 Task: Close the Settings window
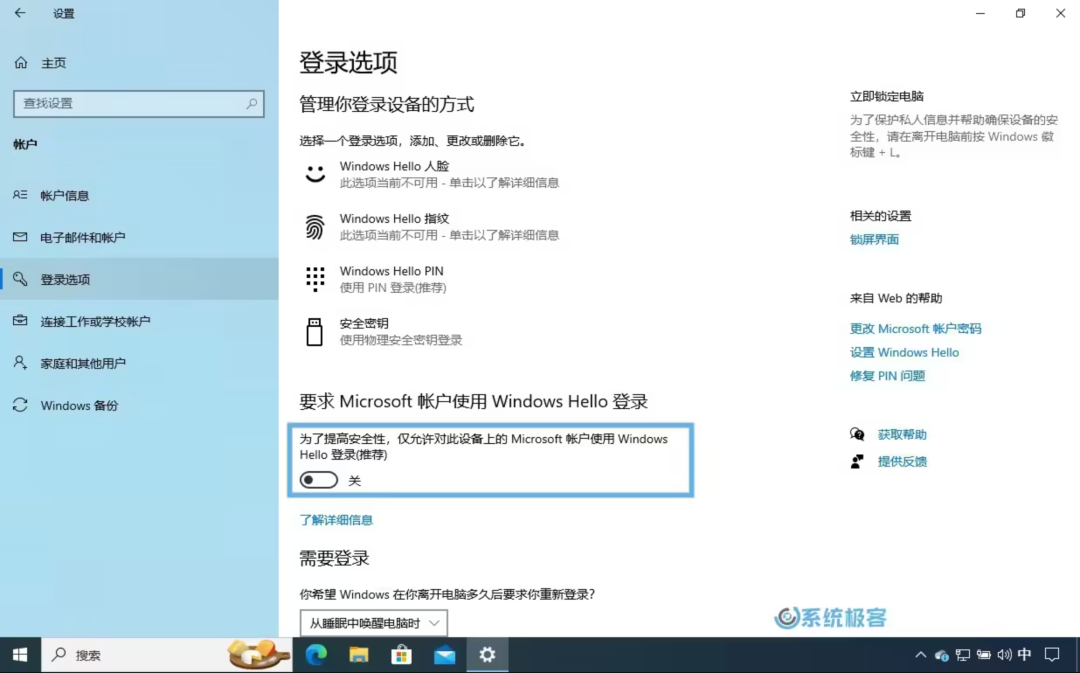coord(1060,13)
